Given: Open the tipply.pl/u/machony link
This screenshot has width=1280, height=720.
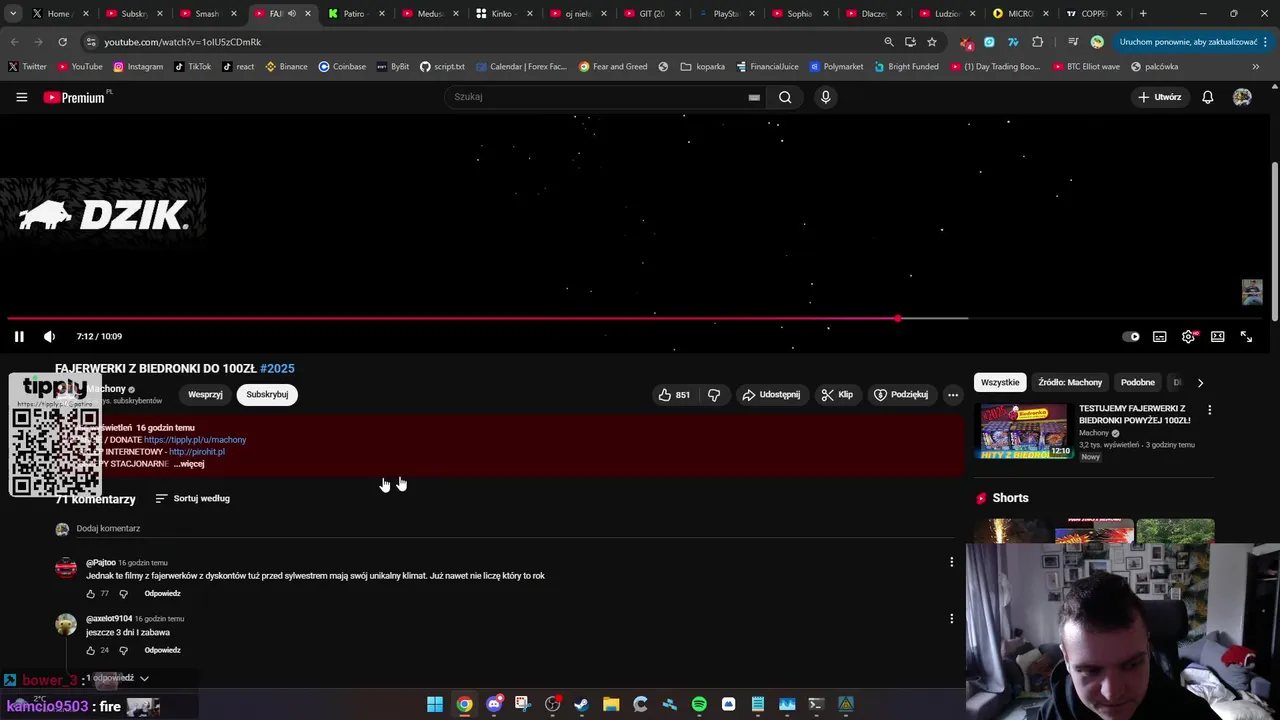Looking at the screenshot, I should 195,440.
